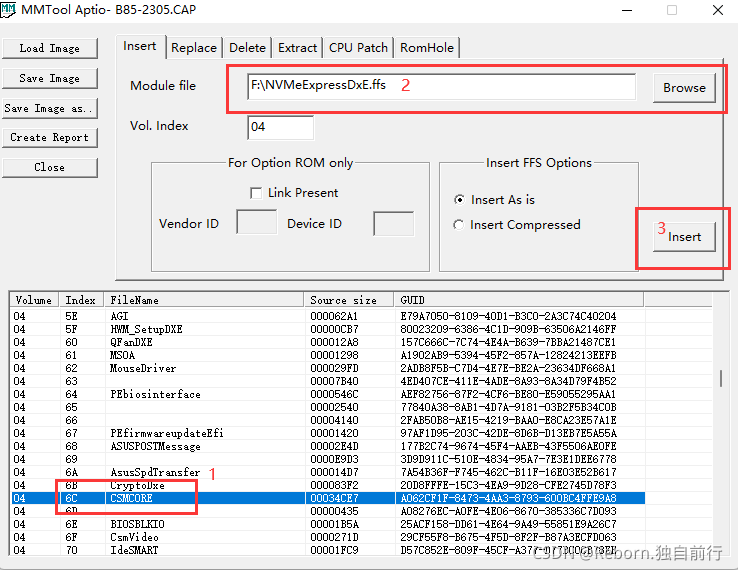Click GUID starting with 25ACF158
Image resolution: width=738 pixels, height=570 pixels.
(x=508, y=524)
